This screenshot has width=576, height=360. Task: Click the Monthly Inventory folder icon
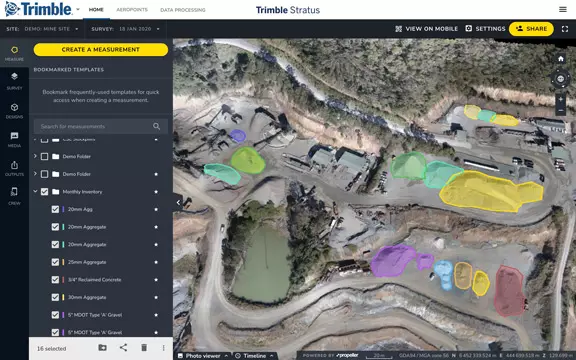point(55,192)
